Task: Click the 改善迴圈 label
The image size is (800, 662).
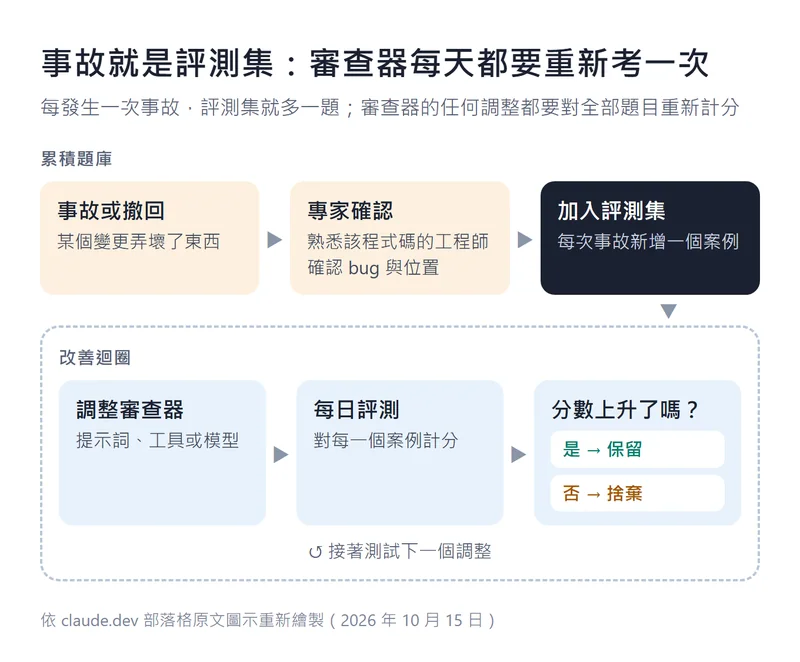Action: (x=95, y=357)
